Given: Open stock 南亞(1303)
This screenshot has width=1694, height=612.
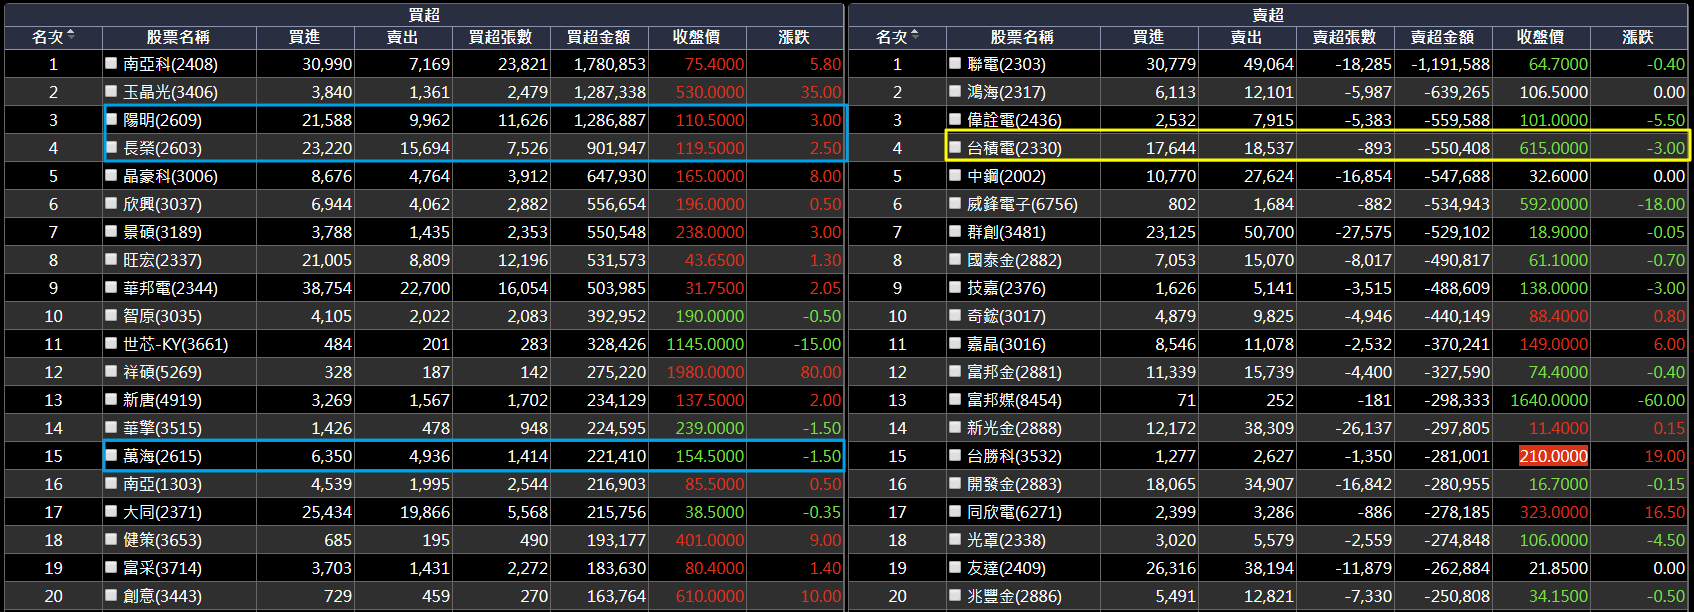Looking at the screenshot, I should coord(162,484).
